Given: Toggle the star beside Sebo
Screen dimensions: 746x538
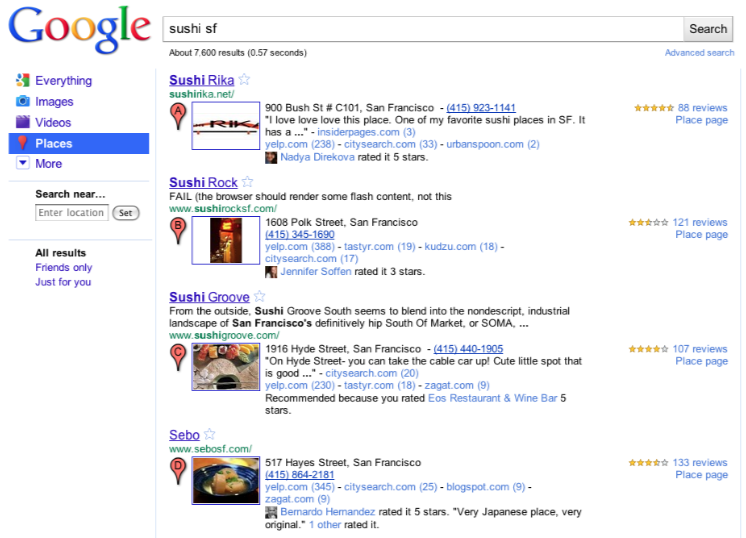Looking at the screenshot, I should [209, 434].
